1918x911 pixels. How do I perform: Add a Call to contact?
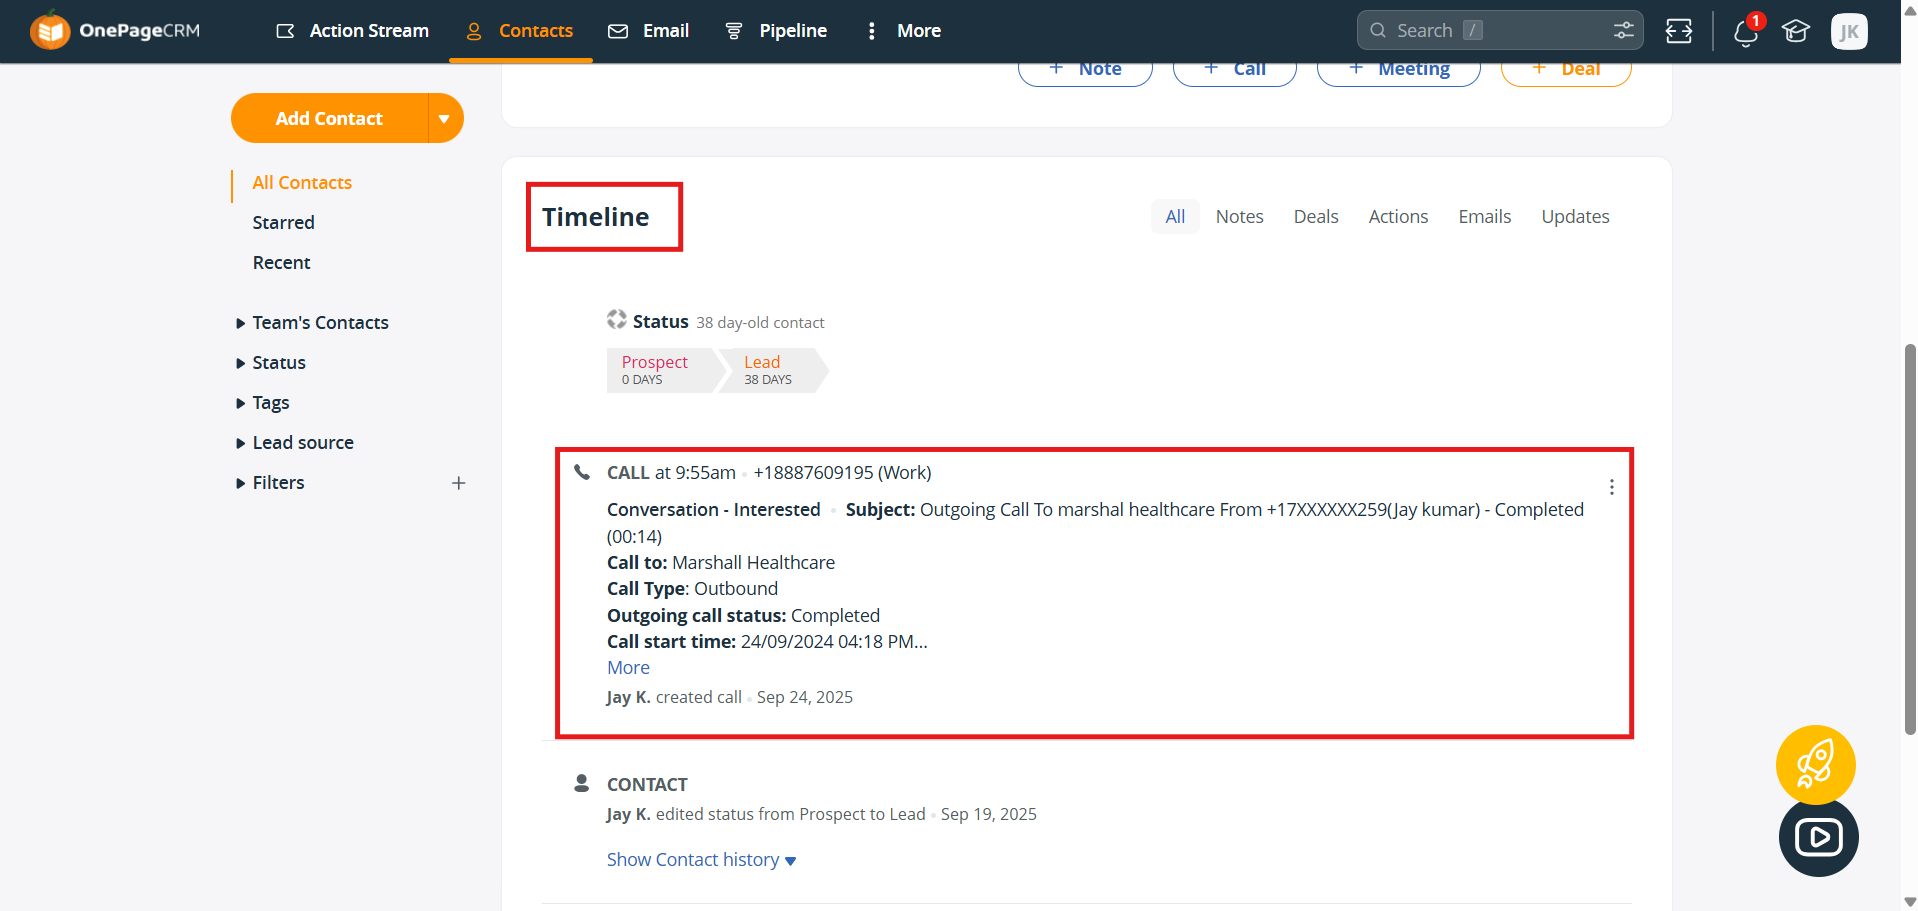1235,70
